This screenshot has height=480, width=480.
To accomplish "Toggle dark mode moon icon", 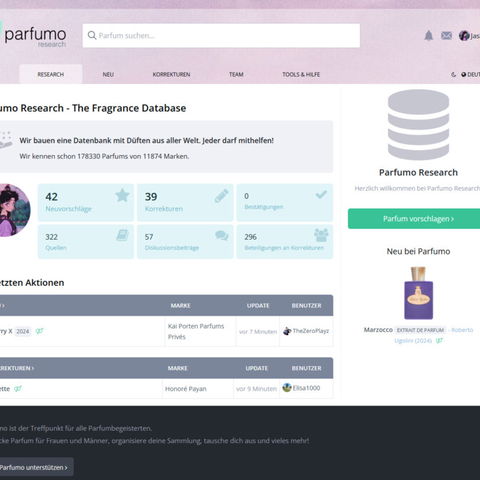I will click(x=453, y=75).
